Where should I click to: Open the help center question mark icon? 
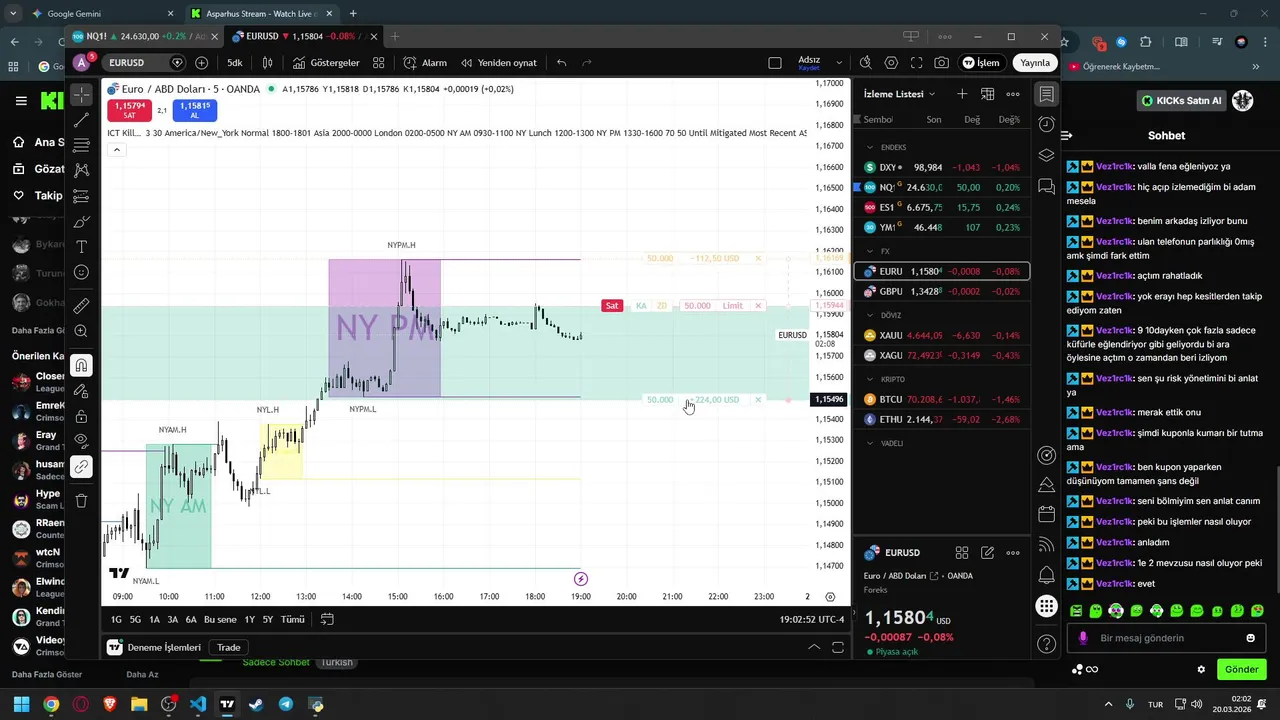1046,644
